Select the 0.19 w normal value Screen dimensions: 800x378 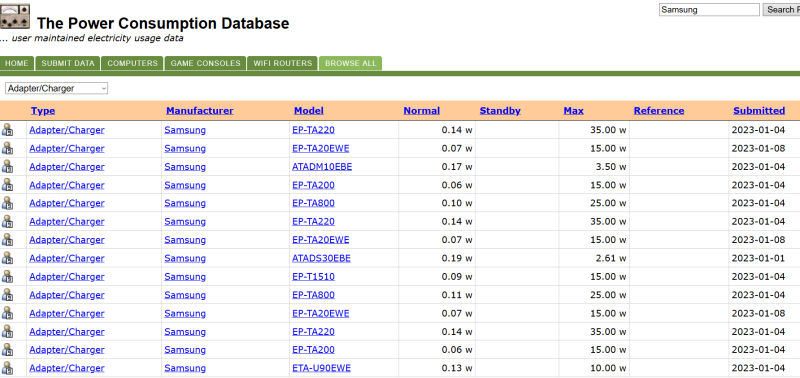point(457,258)
